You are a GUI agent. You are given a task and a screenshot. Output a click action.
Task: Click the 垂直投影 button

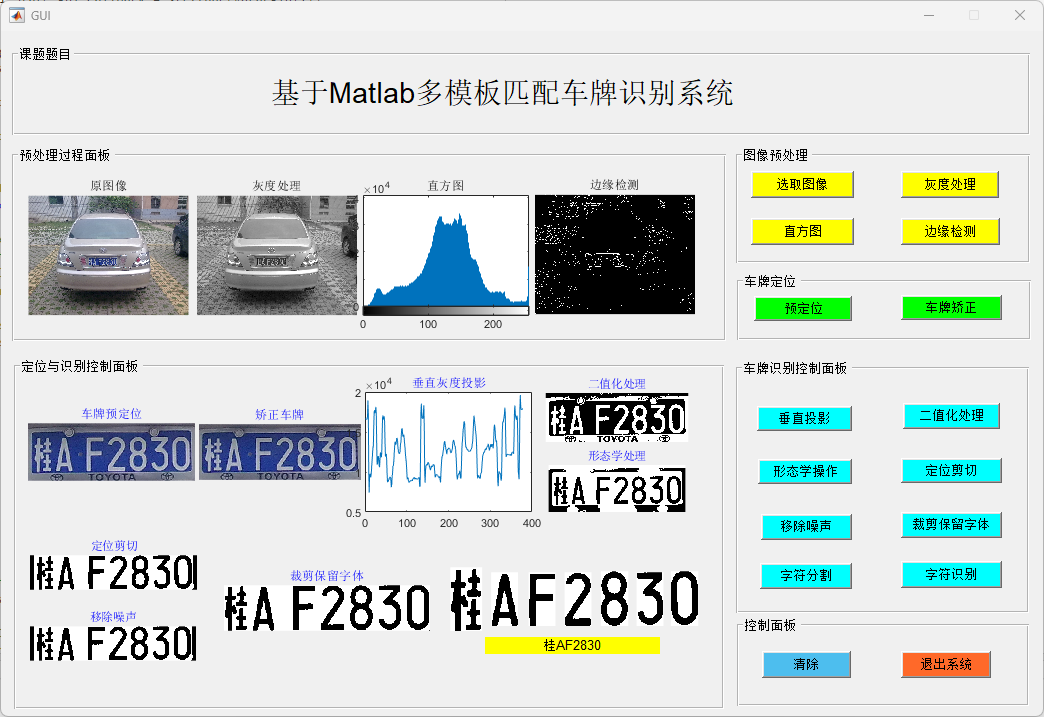point(804,418)
